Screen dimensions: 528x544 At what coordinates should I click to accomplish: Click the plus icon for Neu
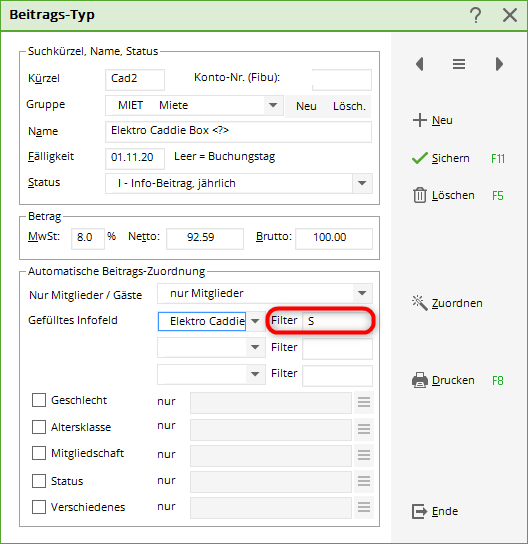pos(420,120)
